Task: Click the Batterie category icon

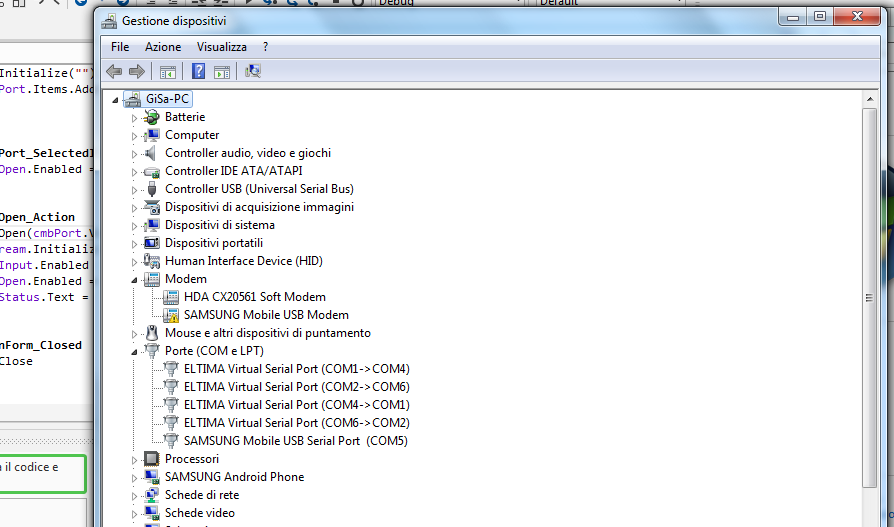Action: pos(152,117)
